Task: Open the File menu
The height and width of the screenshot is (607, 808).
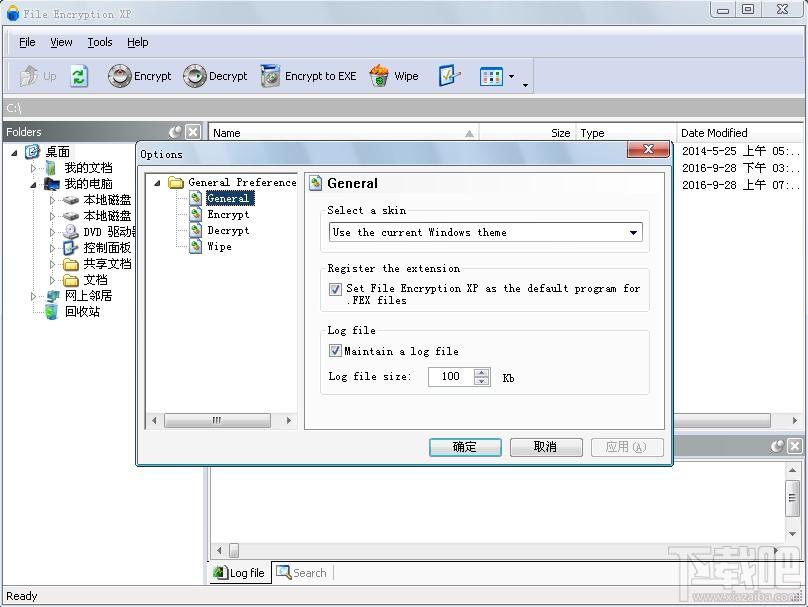Action: click(x=27, y=42)
